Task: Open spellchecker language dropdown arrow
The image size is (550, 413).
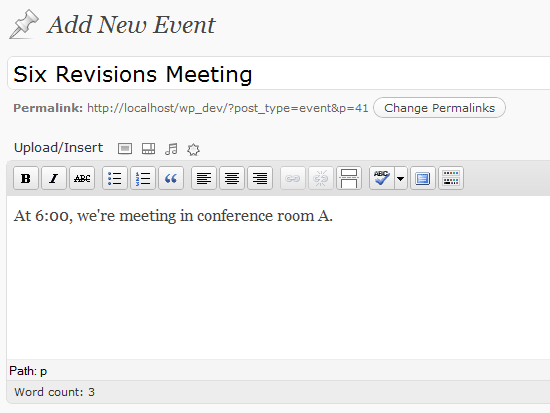Action: tap(401, 178)
